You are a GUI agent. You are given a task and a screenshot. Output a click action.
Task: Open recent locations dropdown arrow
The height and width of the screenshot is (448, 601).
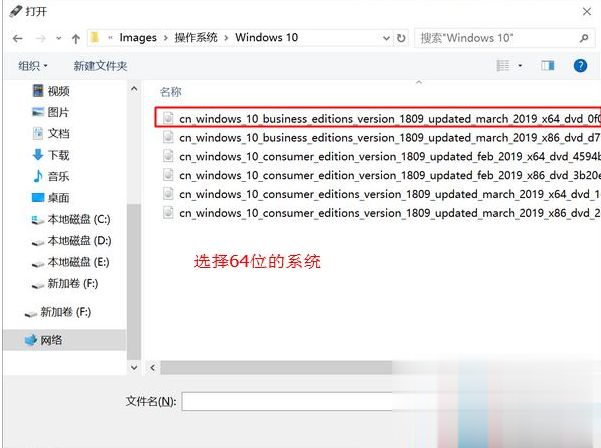59,38
